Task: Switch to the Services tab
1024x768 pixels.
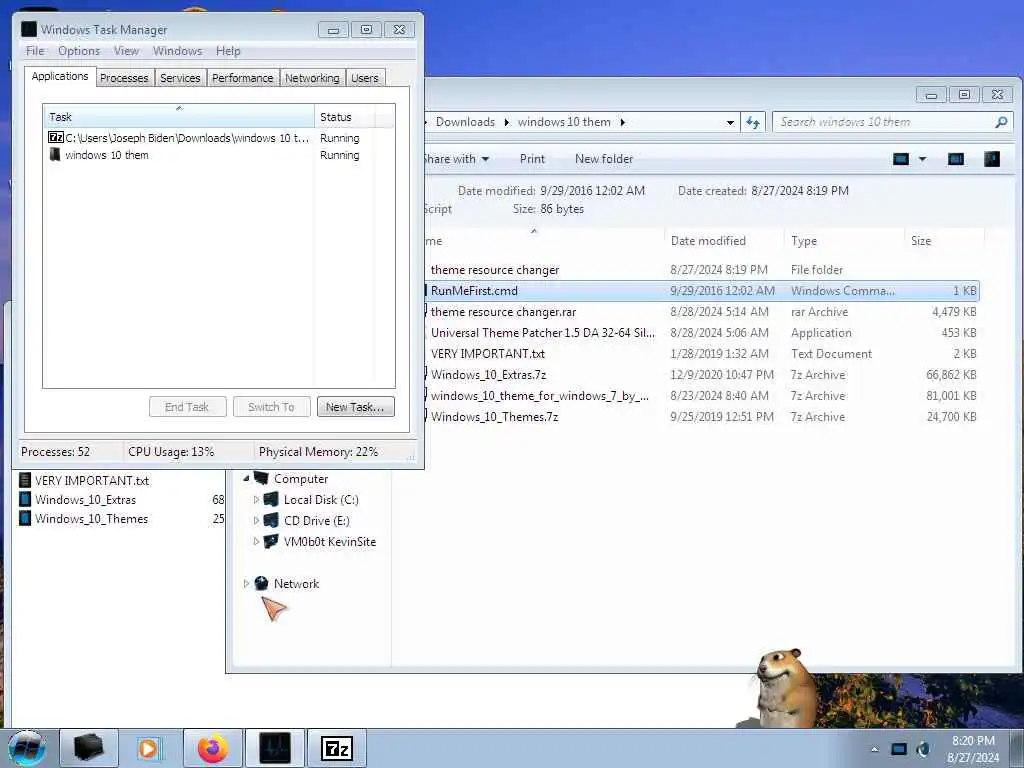Action: point(180,78)
